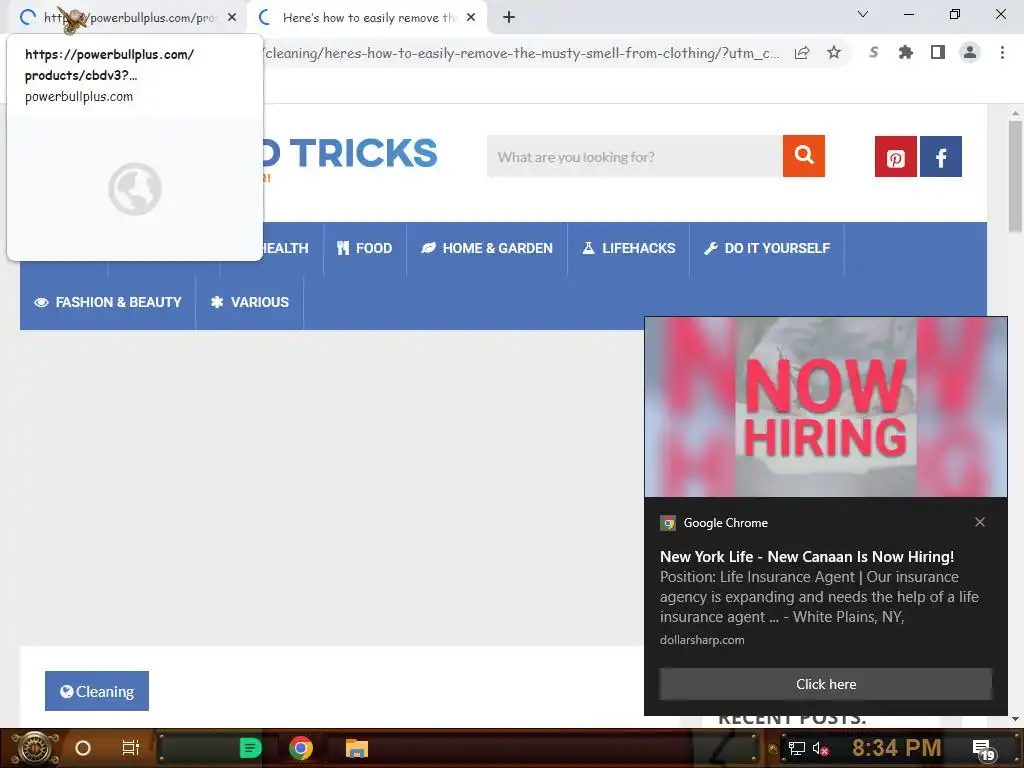The width and height of the screenshot is (1024, 768).
Task: Switch to the powerbullplus.com tab
Action: pyautogui.click(x=128, y=18)
